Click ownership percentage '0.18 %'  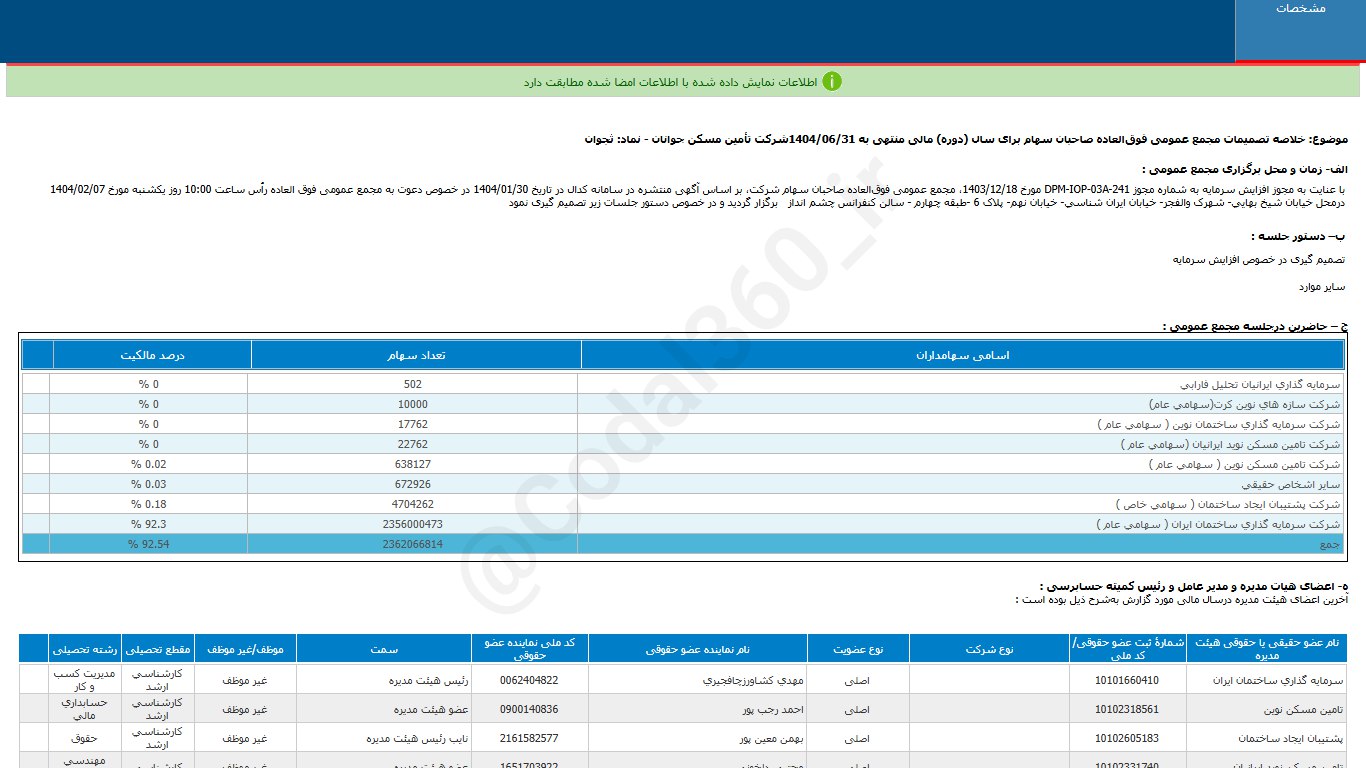(x=149, y=504)
